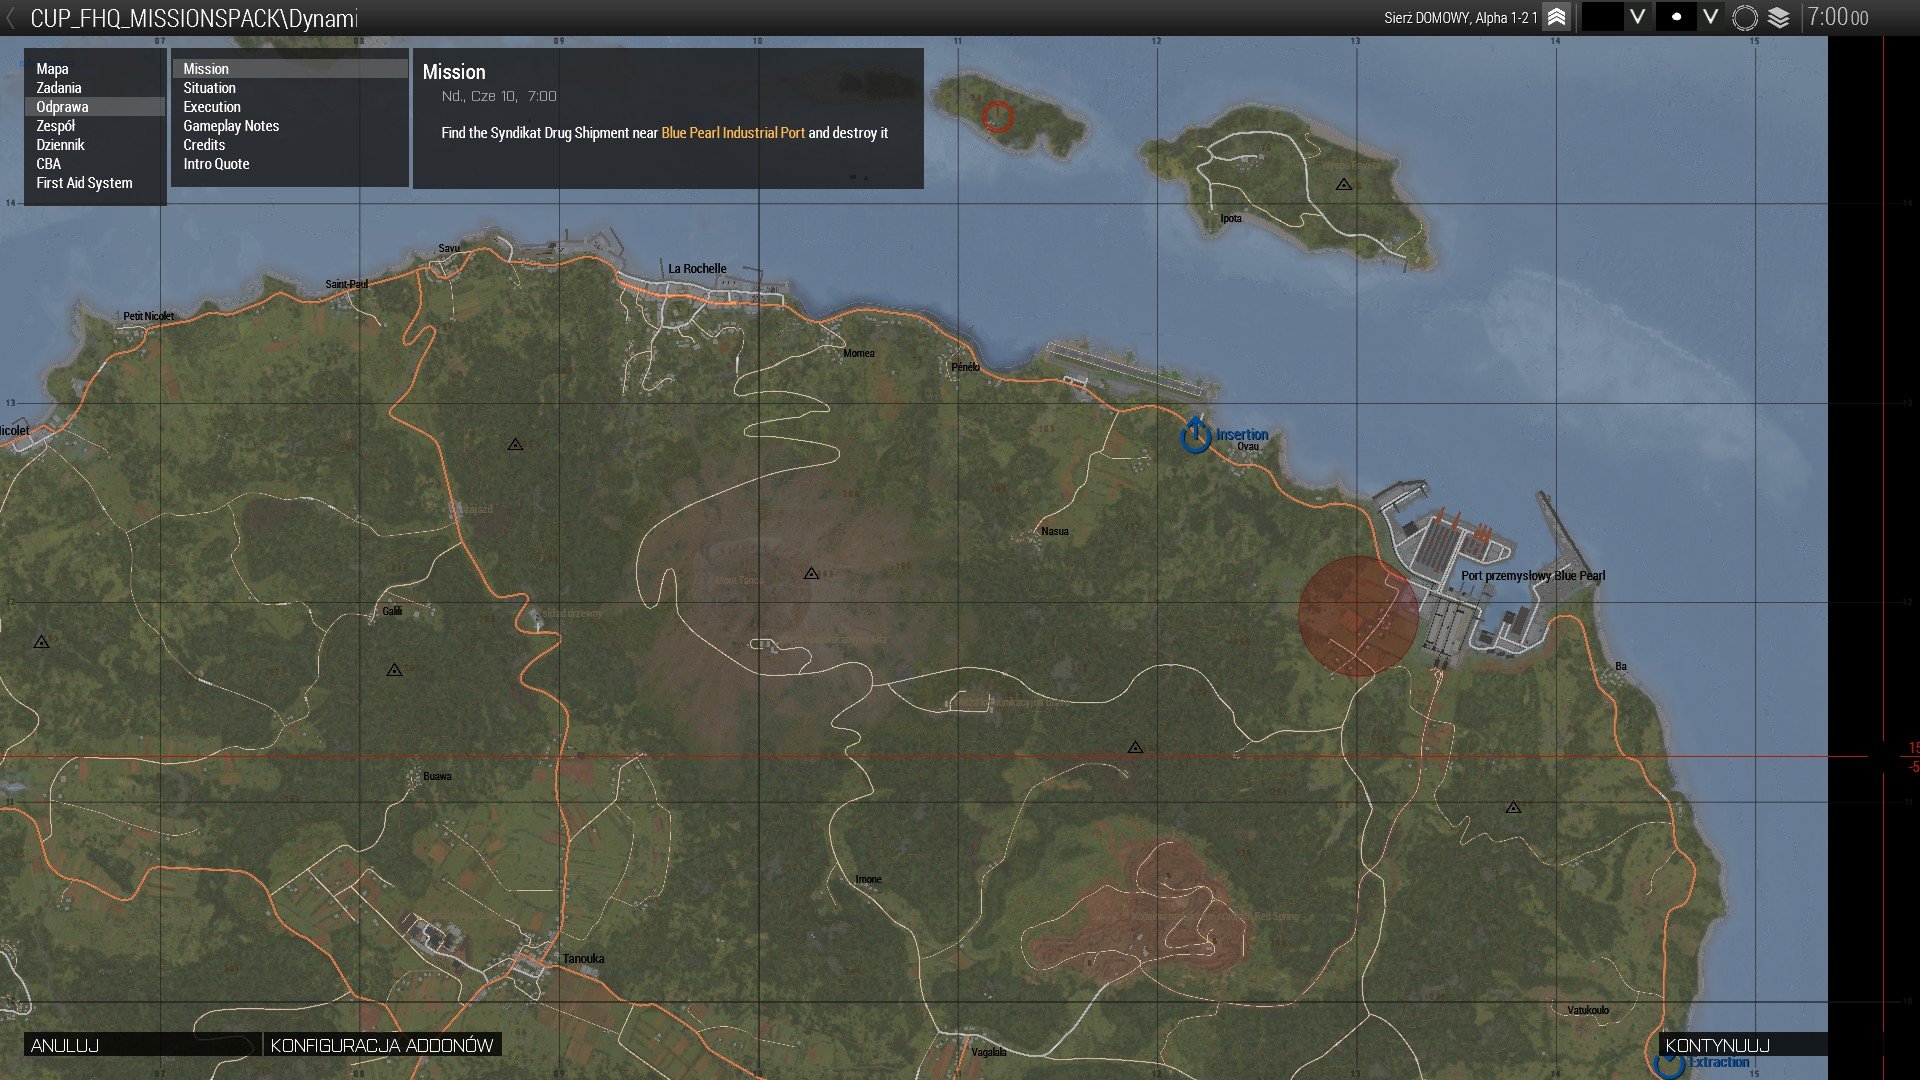Screen dimensions: 1920x1080
Task: Click the small red circle on northwest island
Action: (x=997, y=117)
